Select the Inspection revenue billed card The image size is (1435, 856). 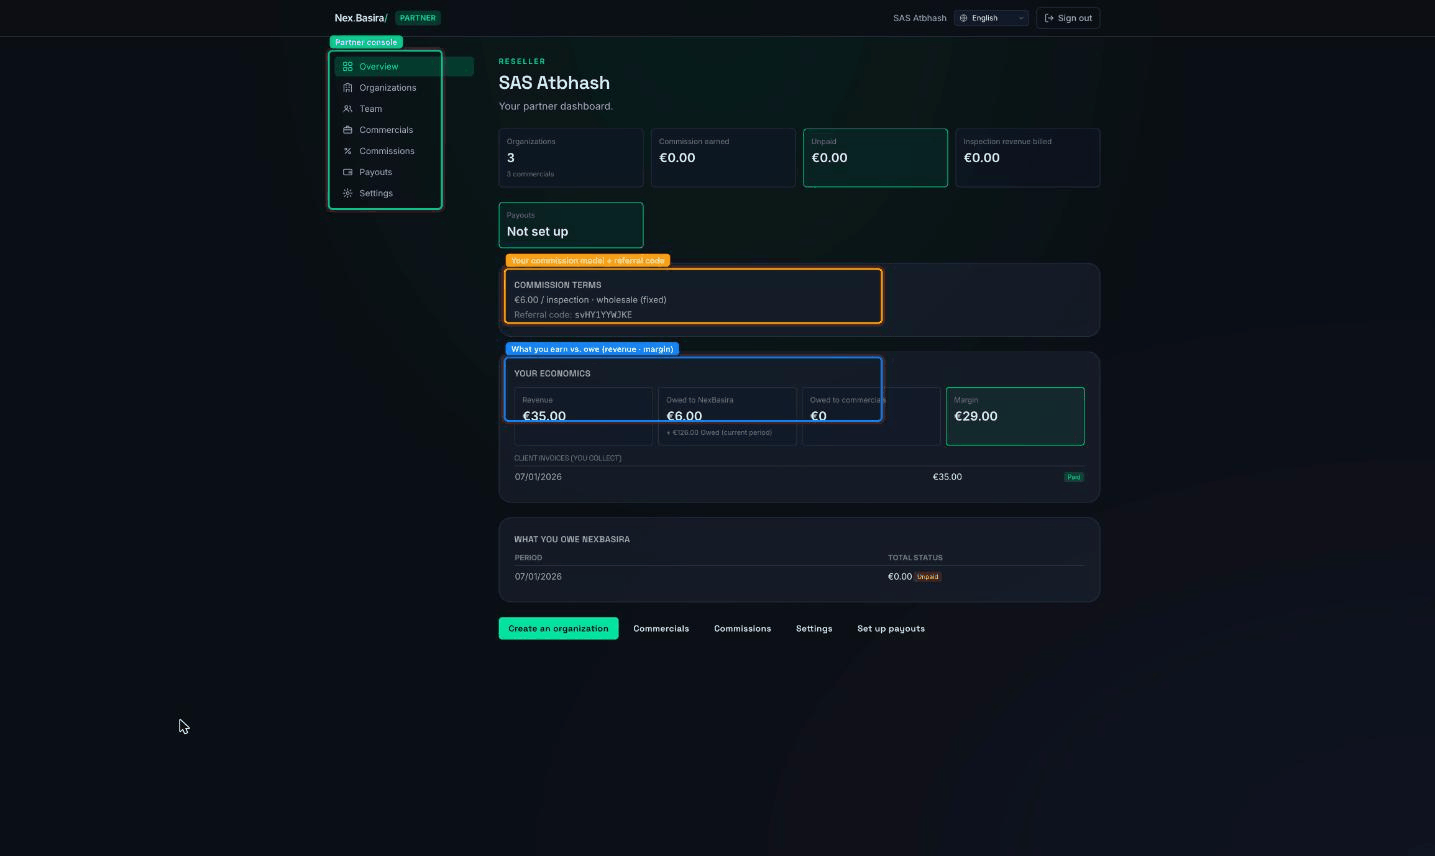tap(1028, 157)
